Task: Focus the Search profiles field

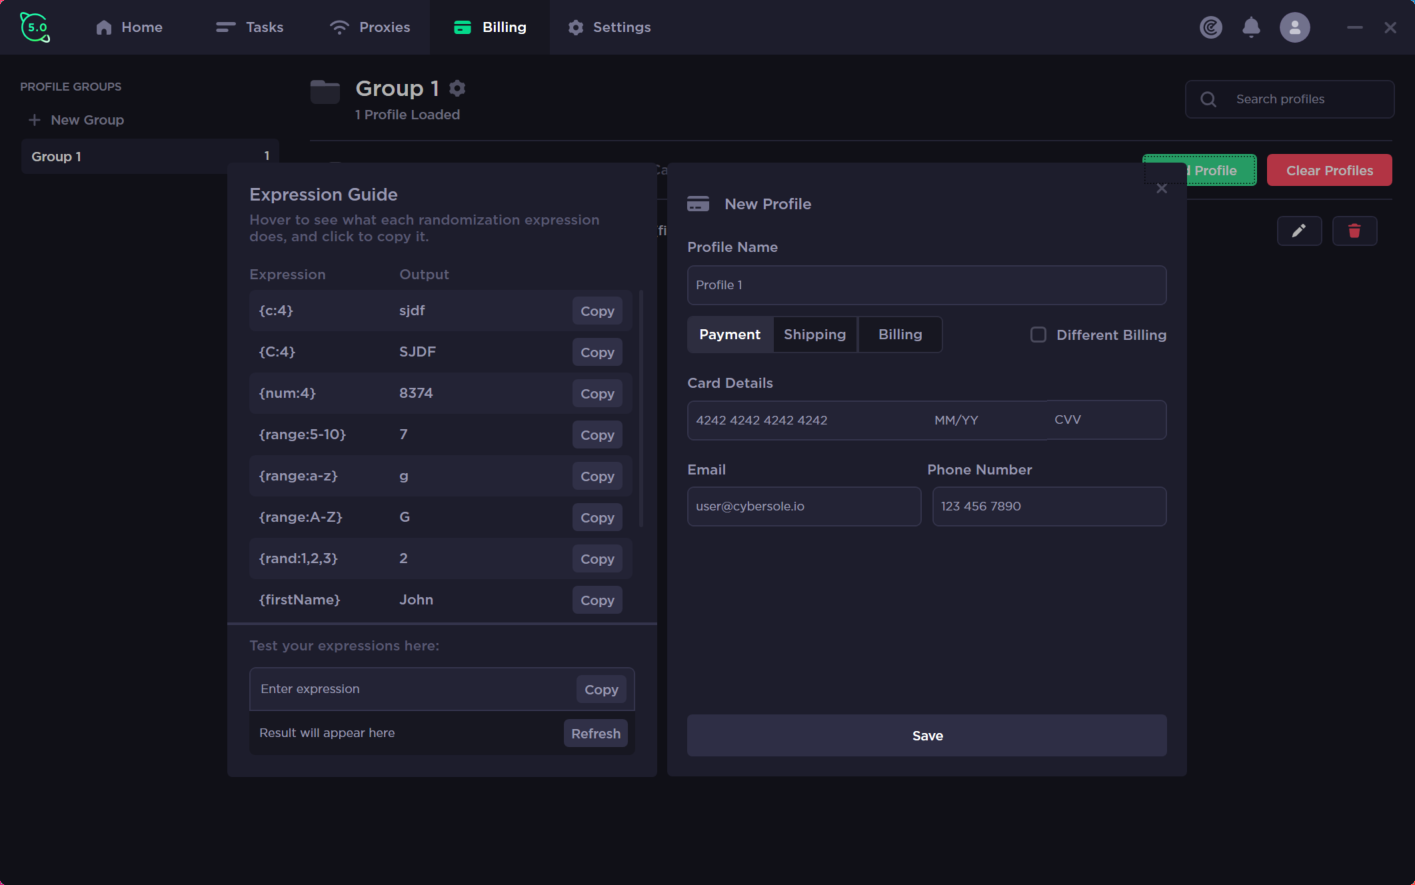Action: (1290, 99)
